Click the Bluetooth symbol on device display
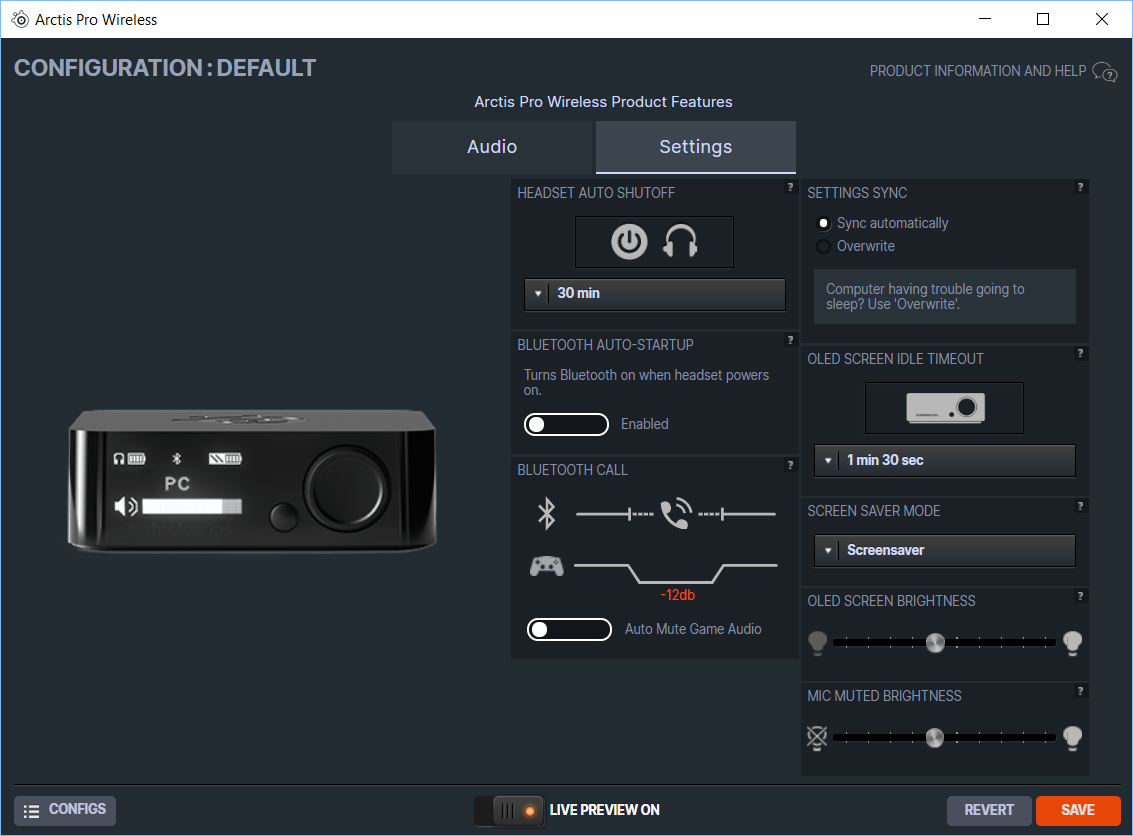This screenshot has height=836, width=1133. pos(177,459)
